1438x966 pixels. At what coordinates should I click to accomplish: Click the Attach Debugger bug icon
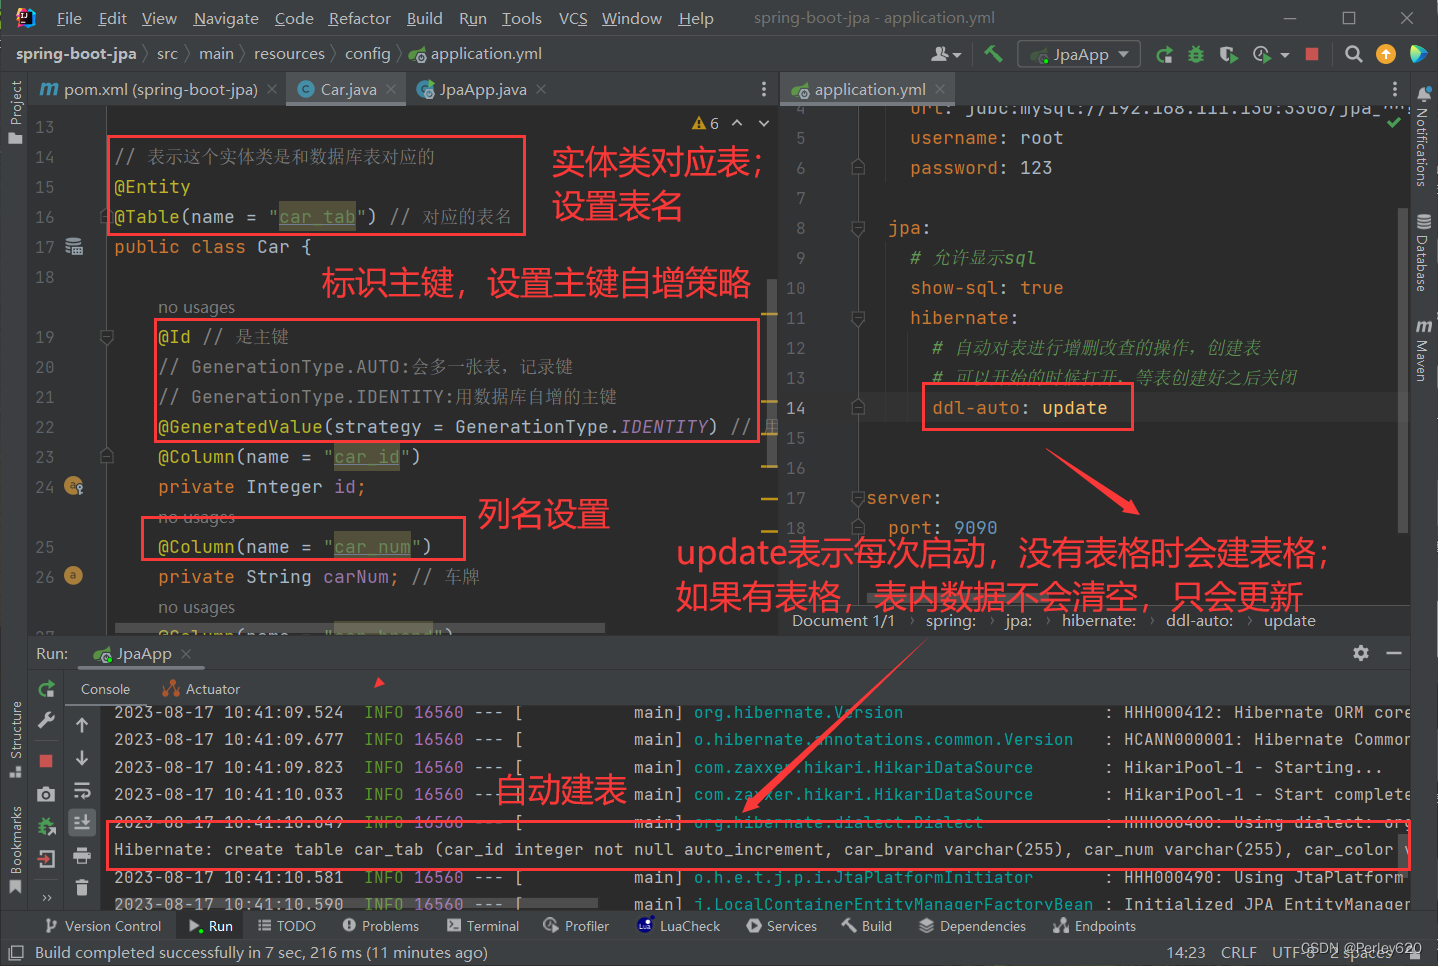pos(46,826)
